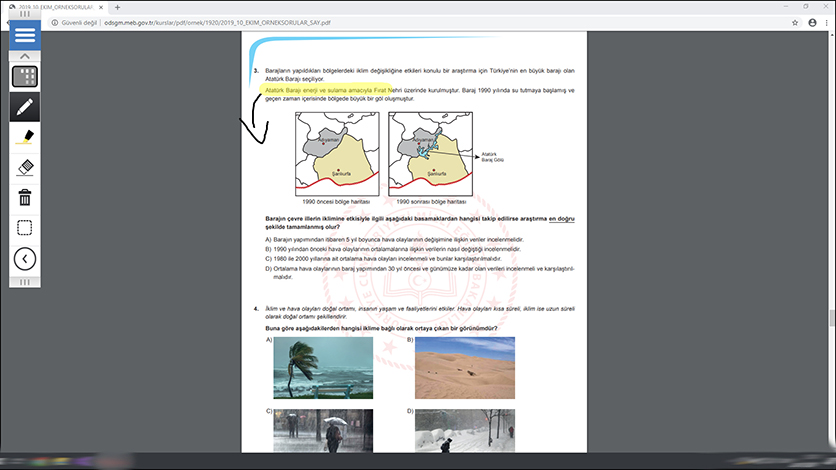Click the trash can to clear annotations

tap(25, 197)
